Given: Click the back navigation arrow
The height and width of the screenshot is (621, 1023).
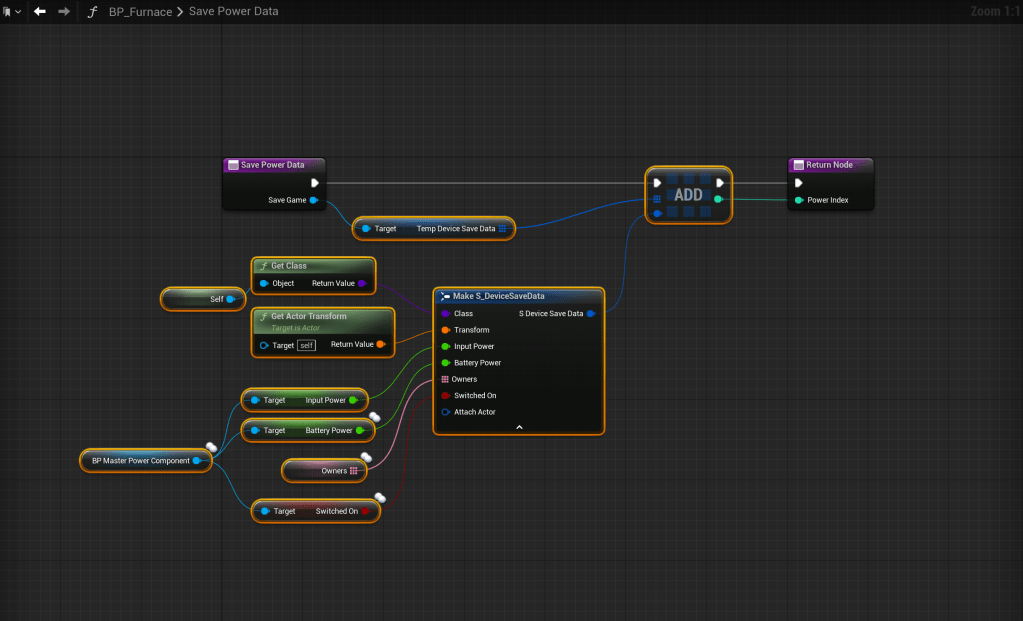Looking at the screenshot, I should pyautogui.click(x=40, y=11).
